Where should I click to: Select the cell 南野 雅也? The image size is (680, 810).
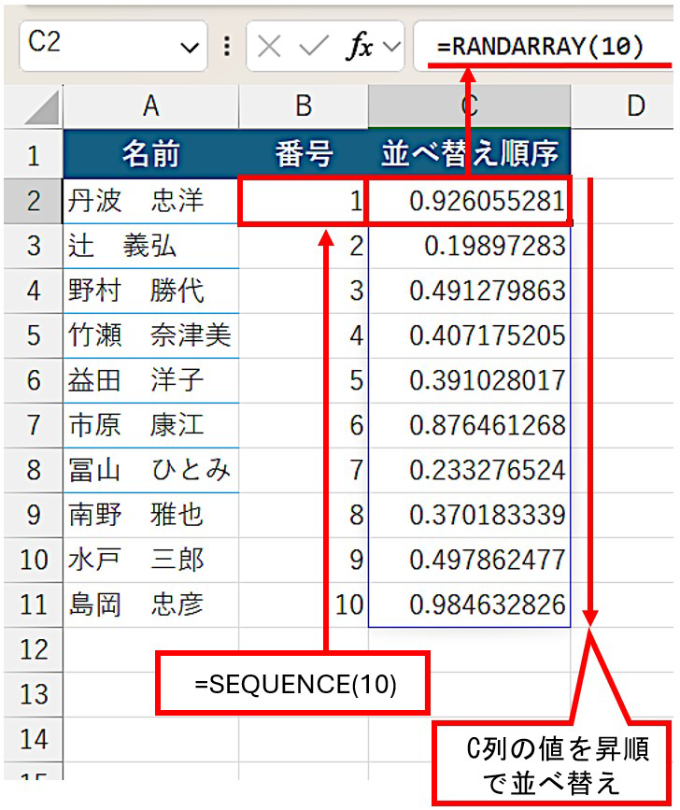tap(151, 516)
